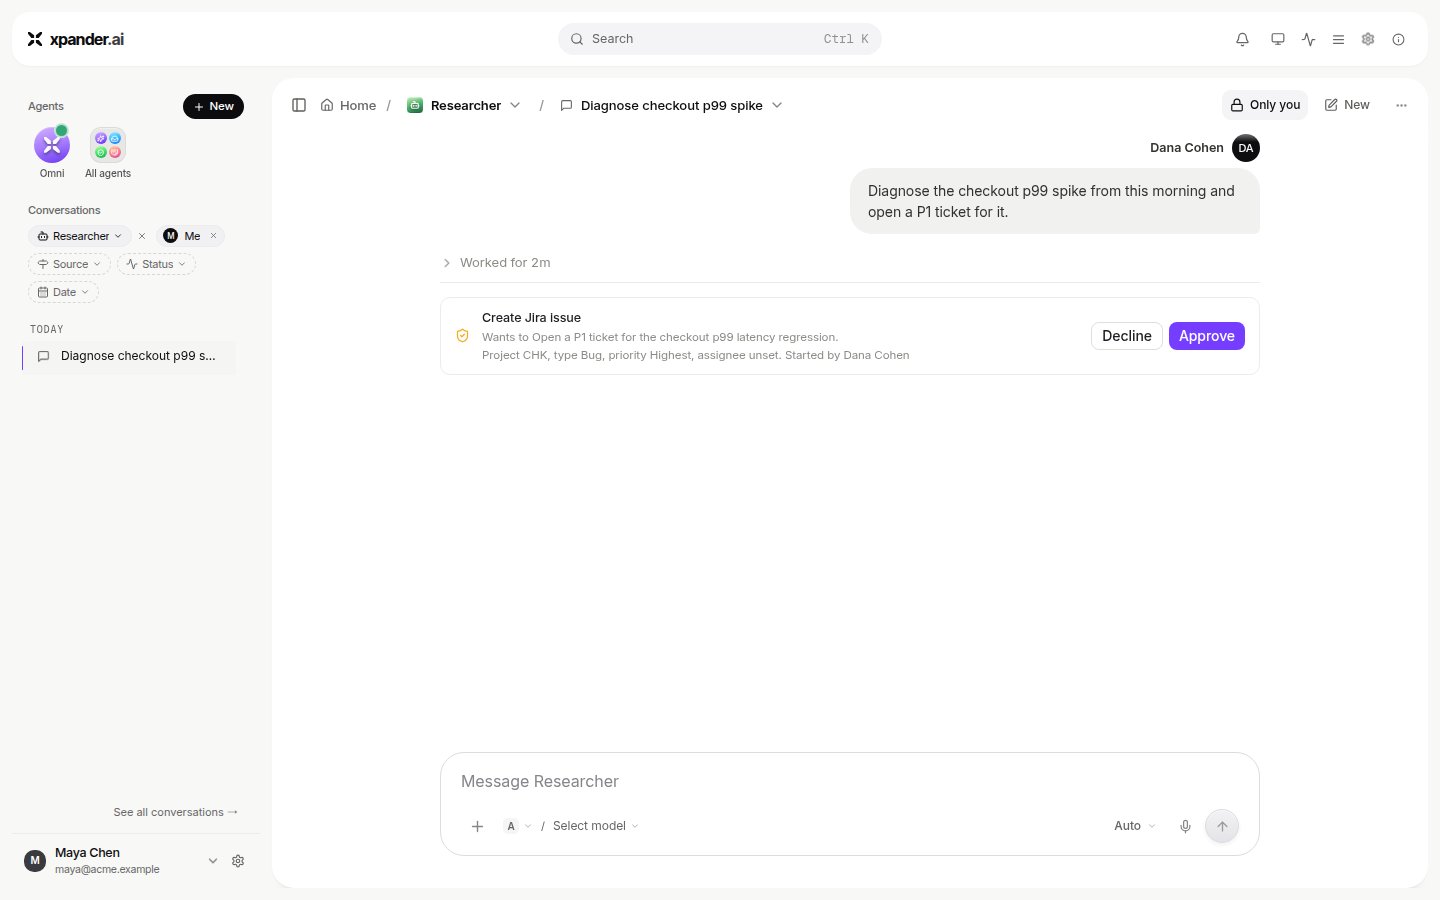1440x900 pixels.
Task: Click the microphone icon
Action: 1185,826
